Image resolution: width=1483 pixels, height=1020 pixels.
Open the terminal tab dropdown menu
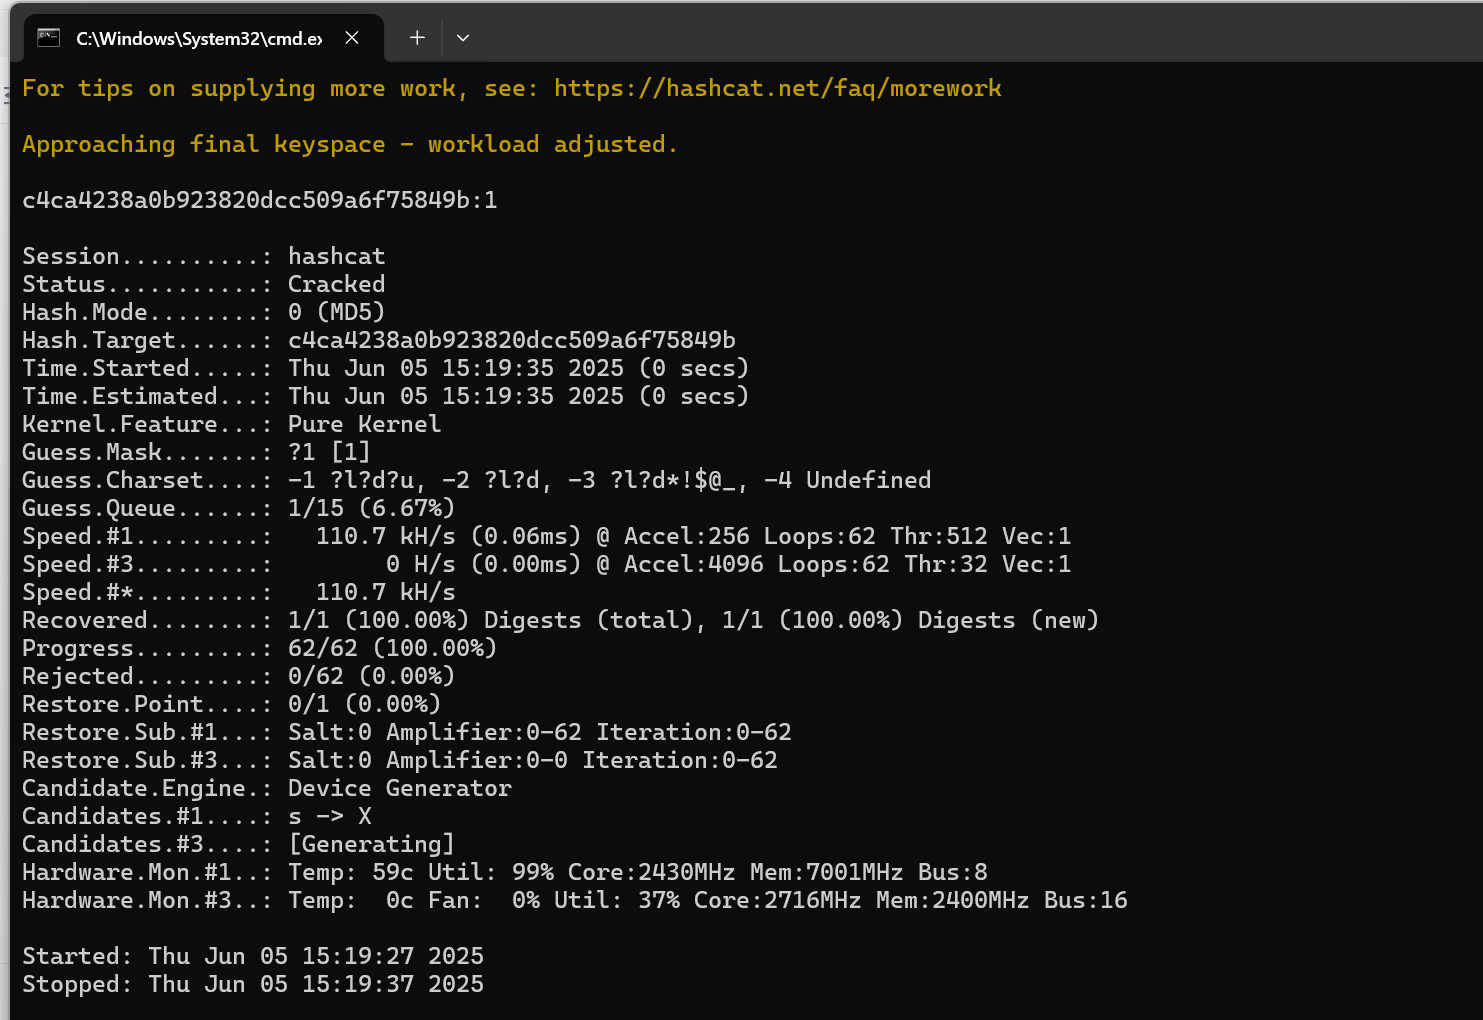point(462,38)
